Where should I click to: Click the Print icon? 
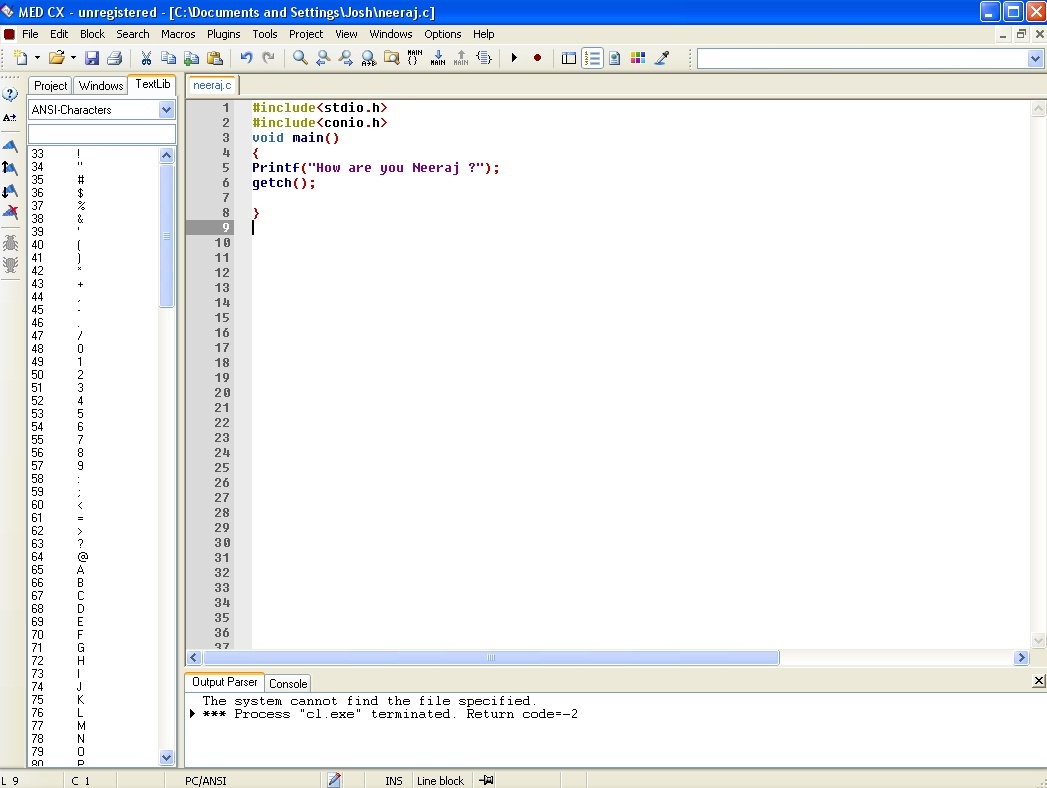(114, 57)
